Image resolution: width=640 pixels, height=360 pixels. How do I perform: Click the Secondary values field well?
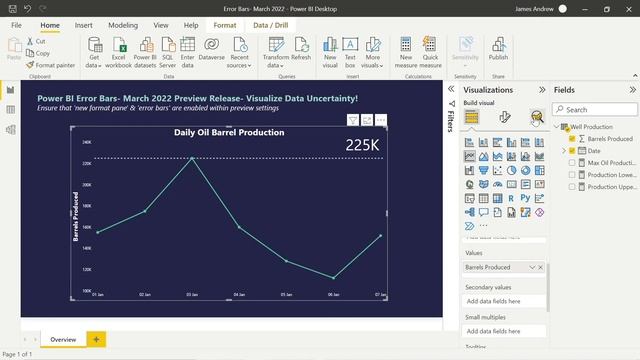[x=504, y=301]
